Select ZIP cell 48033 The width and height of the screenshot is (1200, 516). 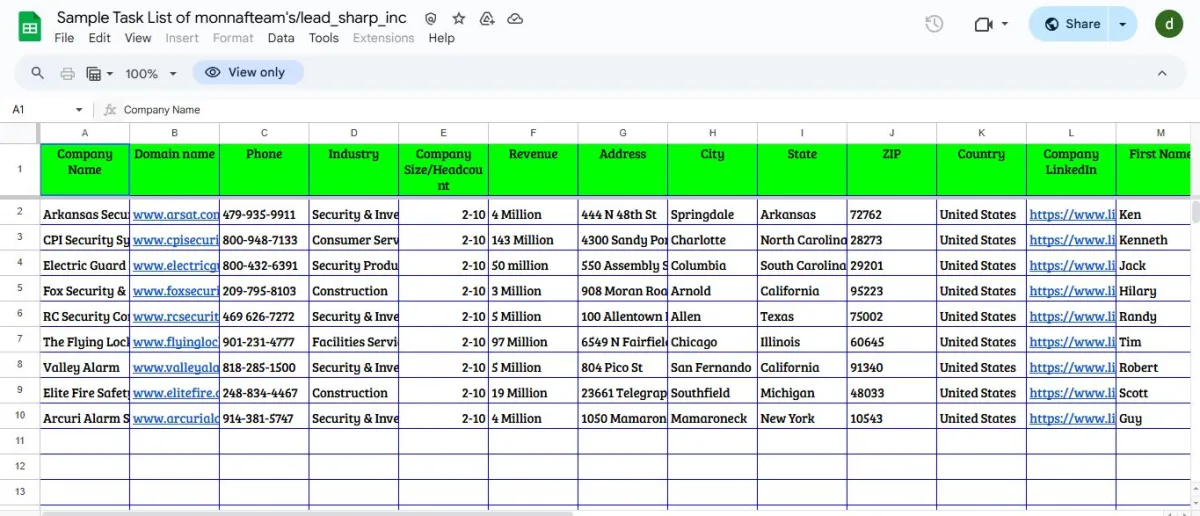[x=892, y=393]
